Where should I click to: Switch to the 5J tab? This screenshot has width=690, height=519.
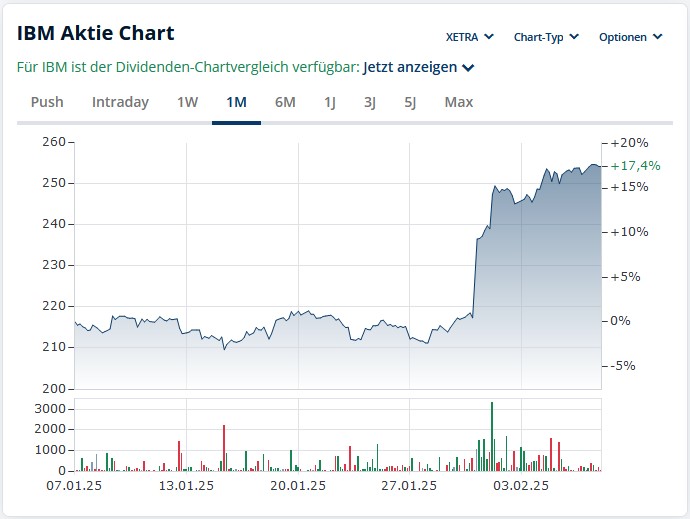(410, 102)
